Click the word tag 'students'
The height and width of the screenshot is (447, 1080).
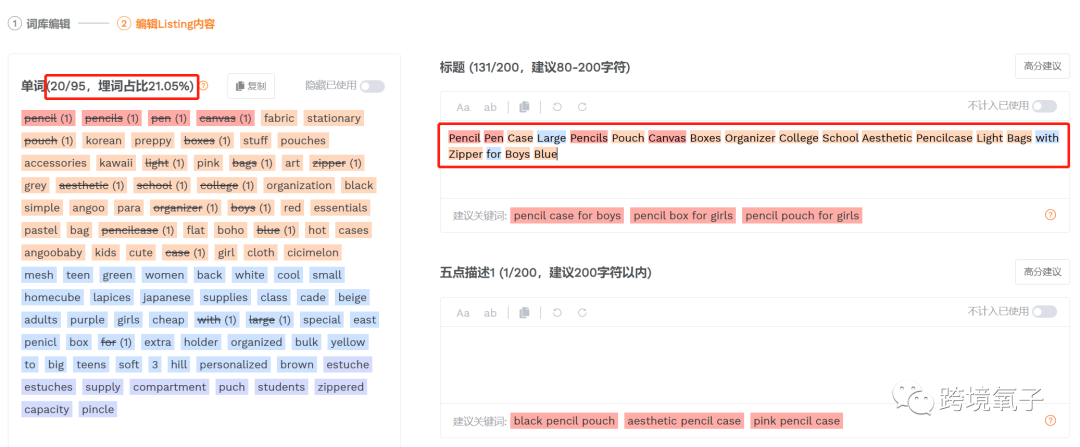[x=282, y=387]
